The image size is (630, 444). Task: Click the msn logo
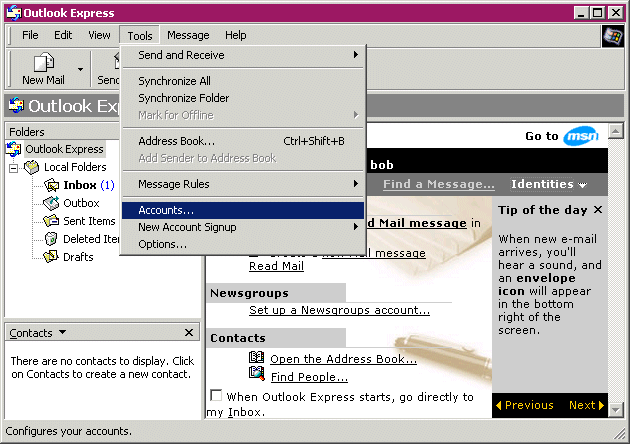pos(581,137)
